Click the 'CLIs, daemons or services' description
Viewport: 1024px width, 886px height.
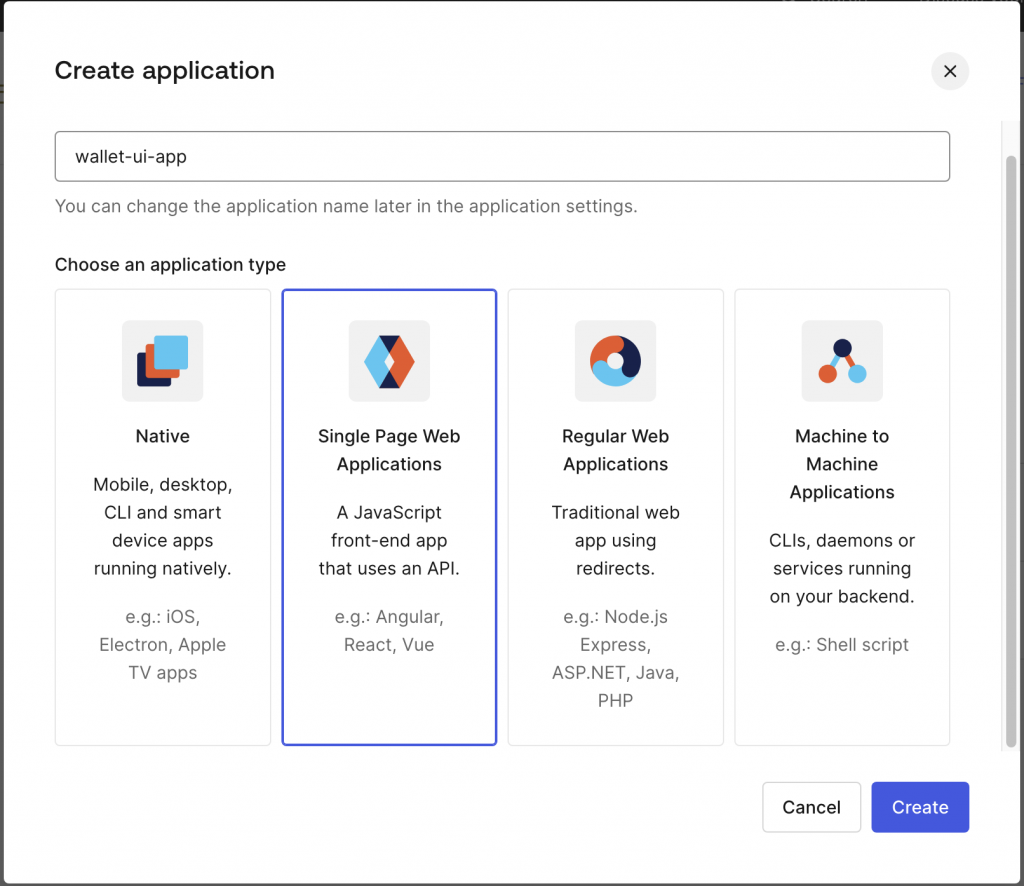[842, 568]
